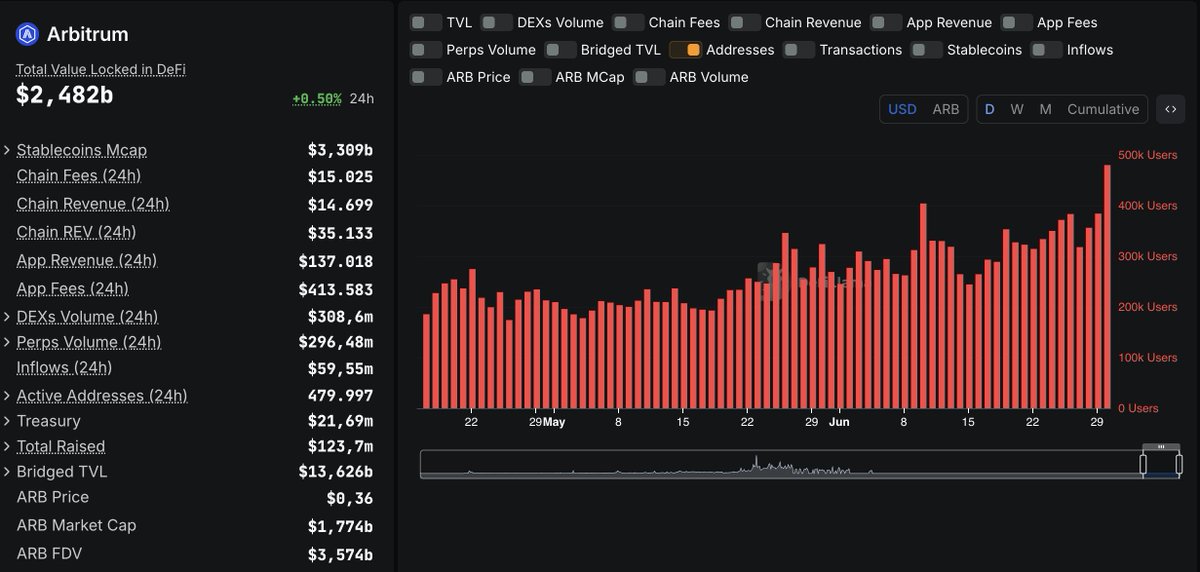The image size is (1200, 572).
Task: Turn on the Chain Revenue toggle
Action: pyautogui.click(x=745, y=22)
